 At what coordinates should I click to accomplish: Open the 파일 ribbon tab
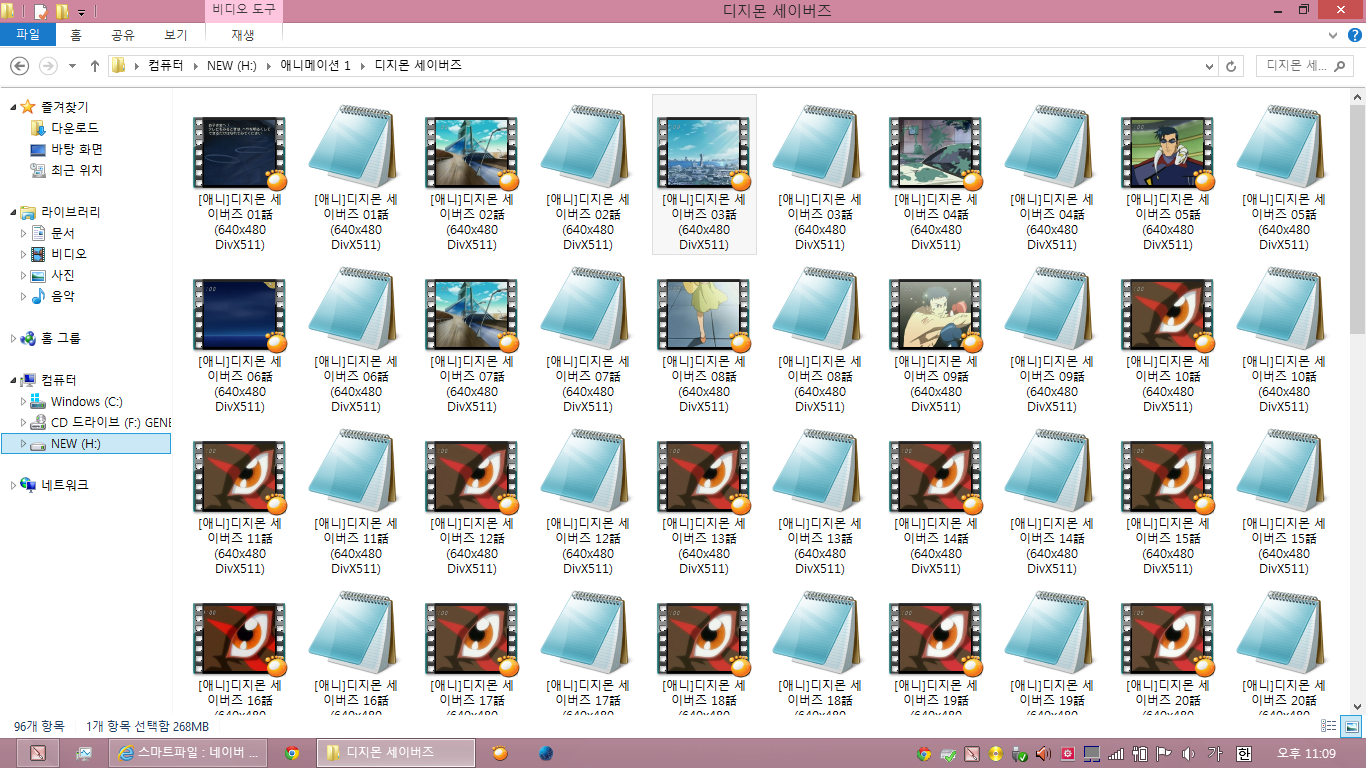[x=28, y=34]
